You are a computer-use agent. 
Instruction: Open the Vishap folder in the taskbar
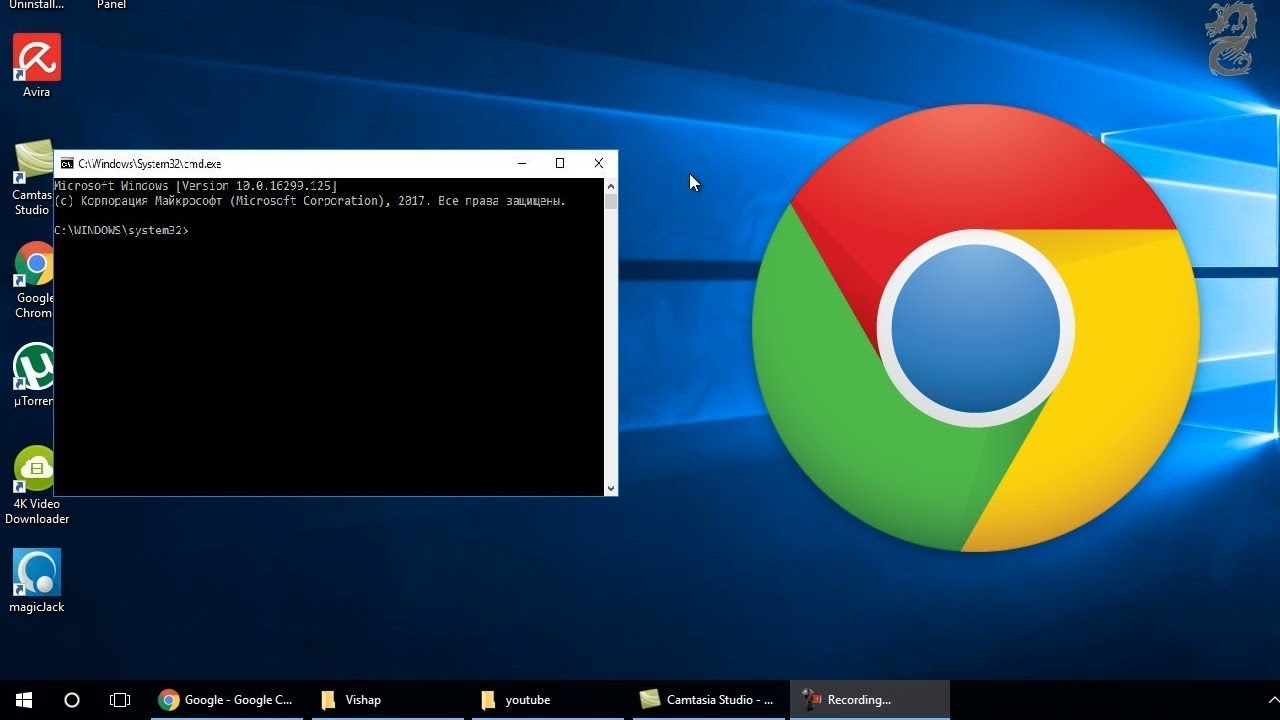(x=387, y=700)
